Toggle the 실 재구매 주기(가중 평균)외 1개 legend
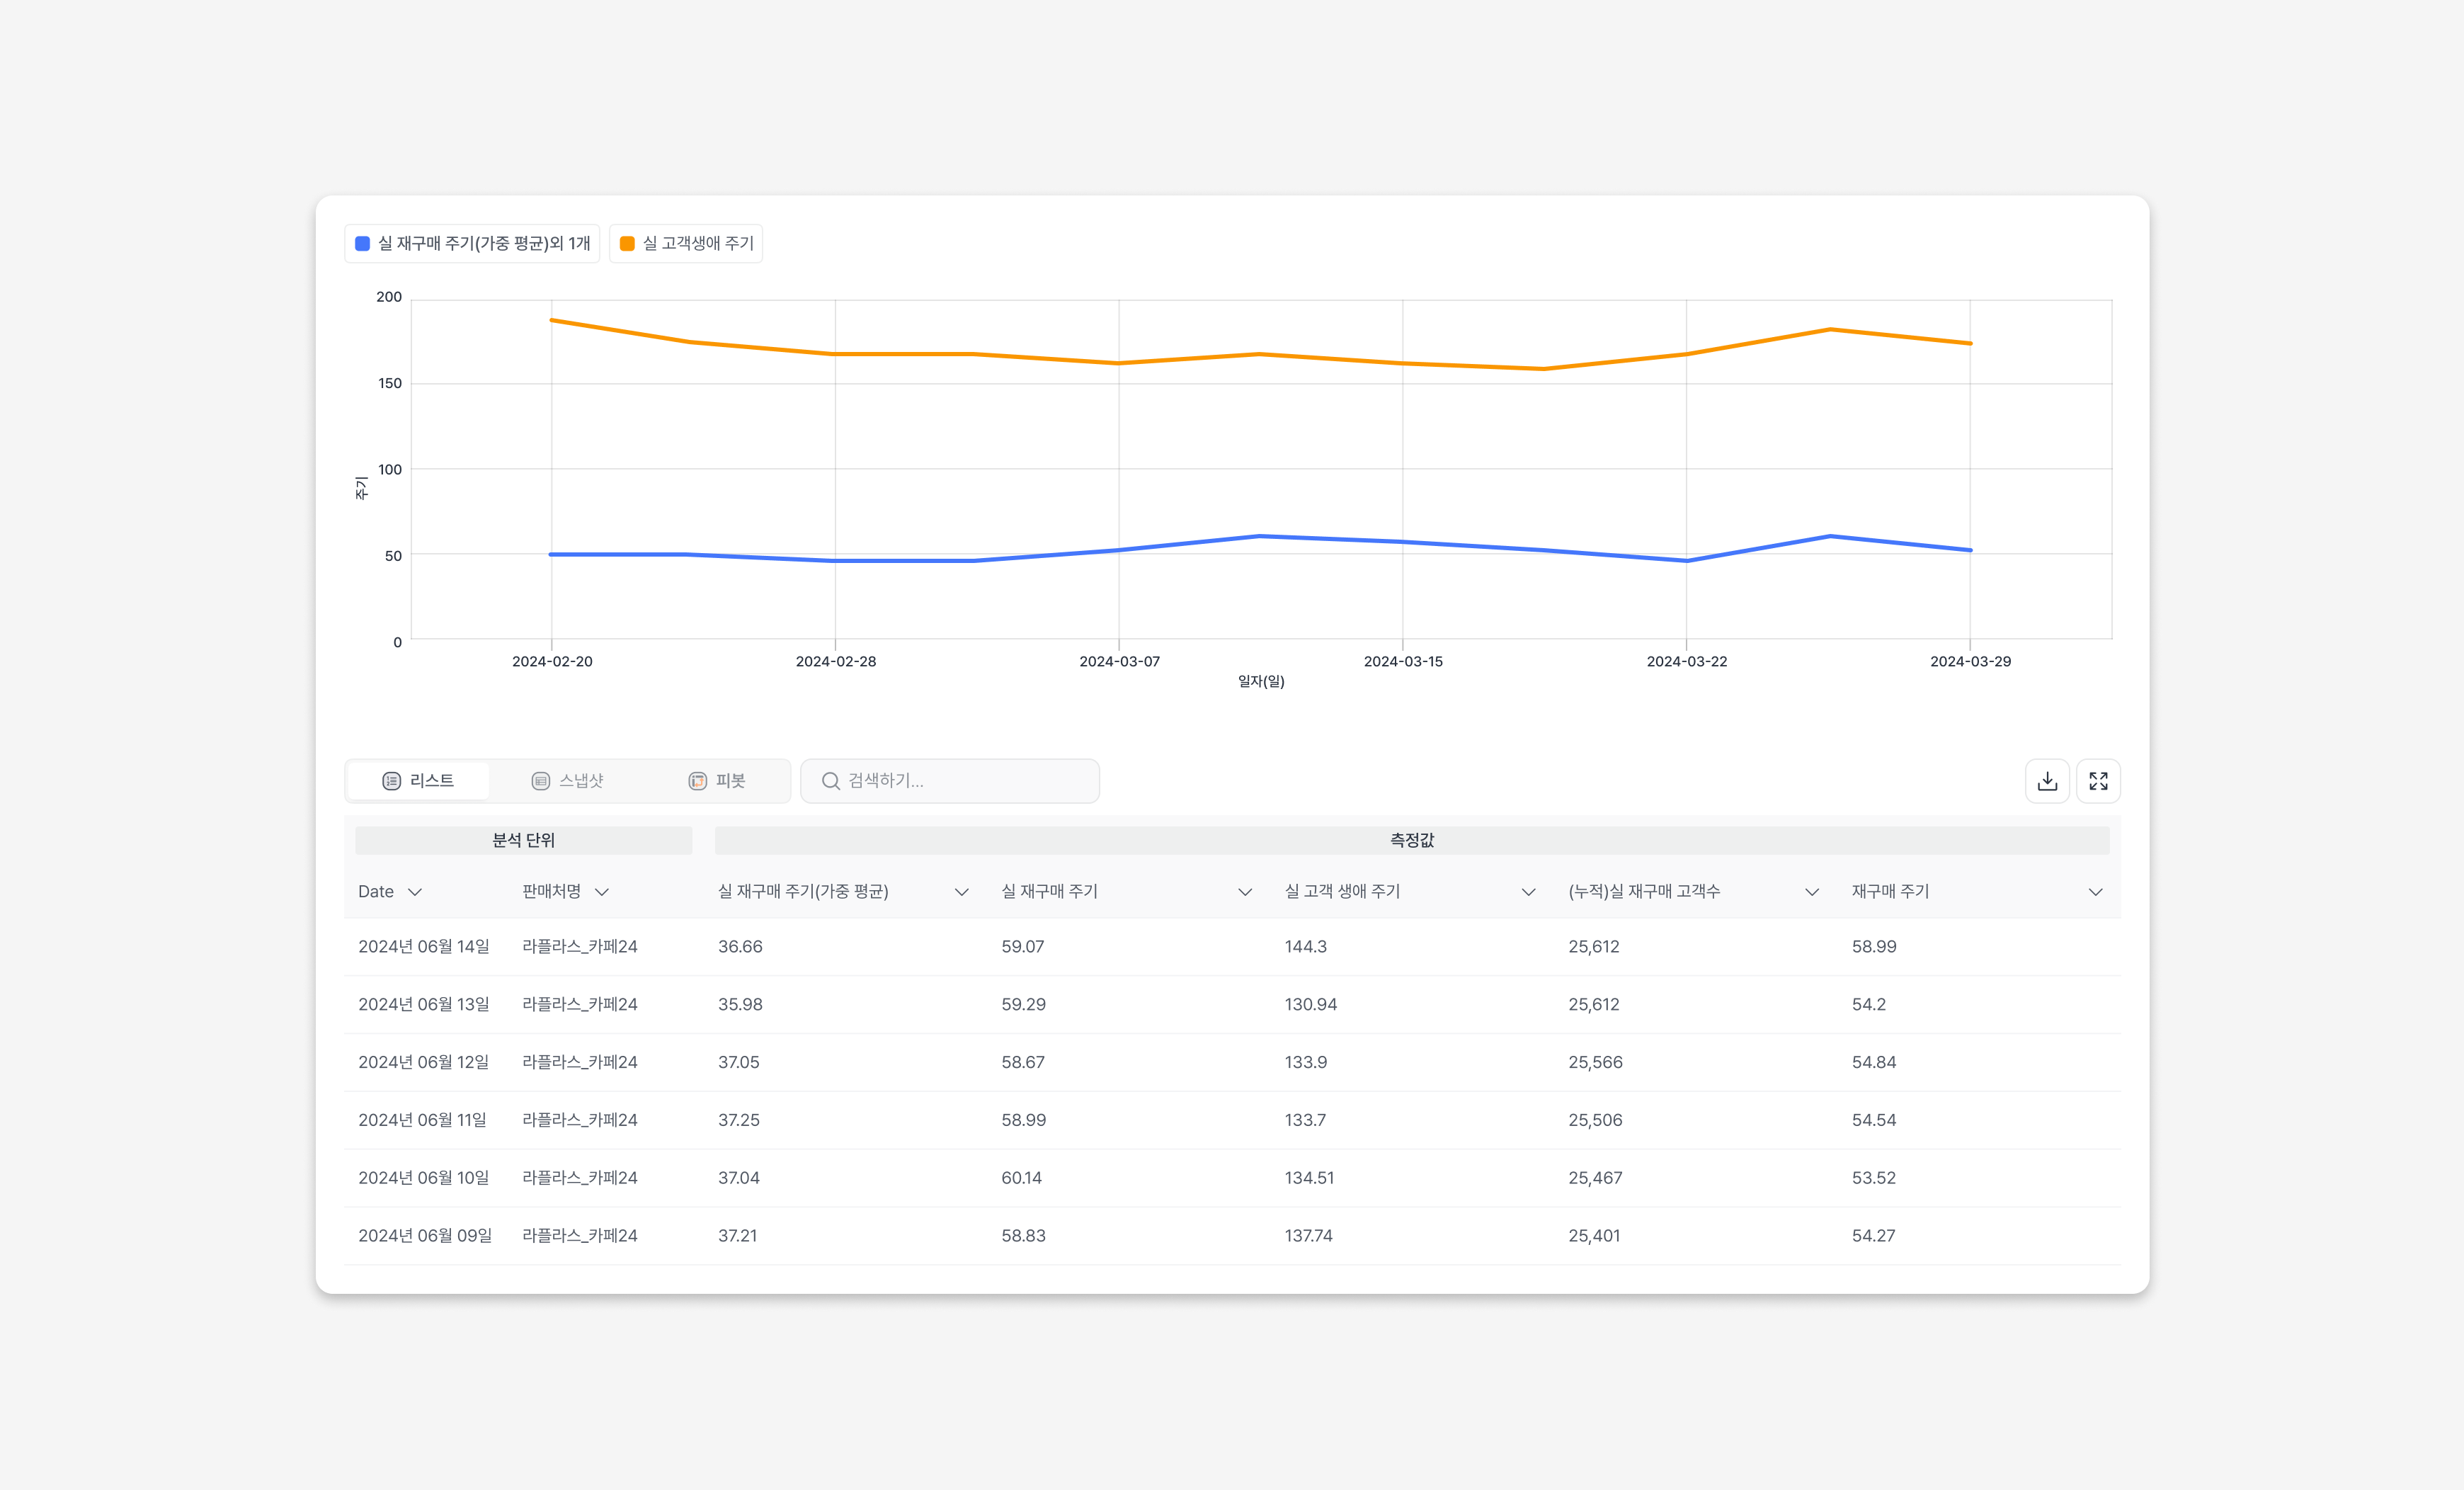2464x1490 pixels. tap(483, 243)
